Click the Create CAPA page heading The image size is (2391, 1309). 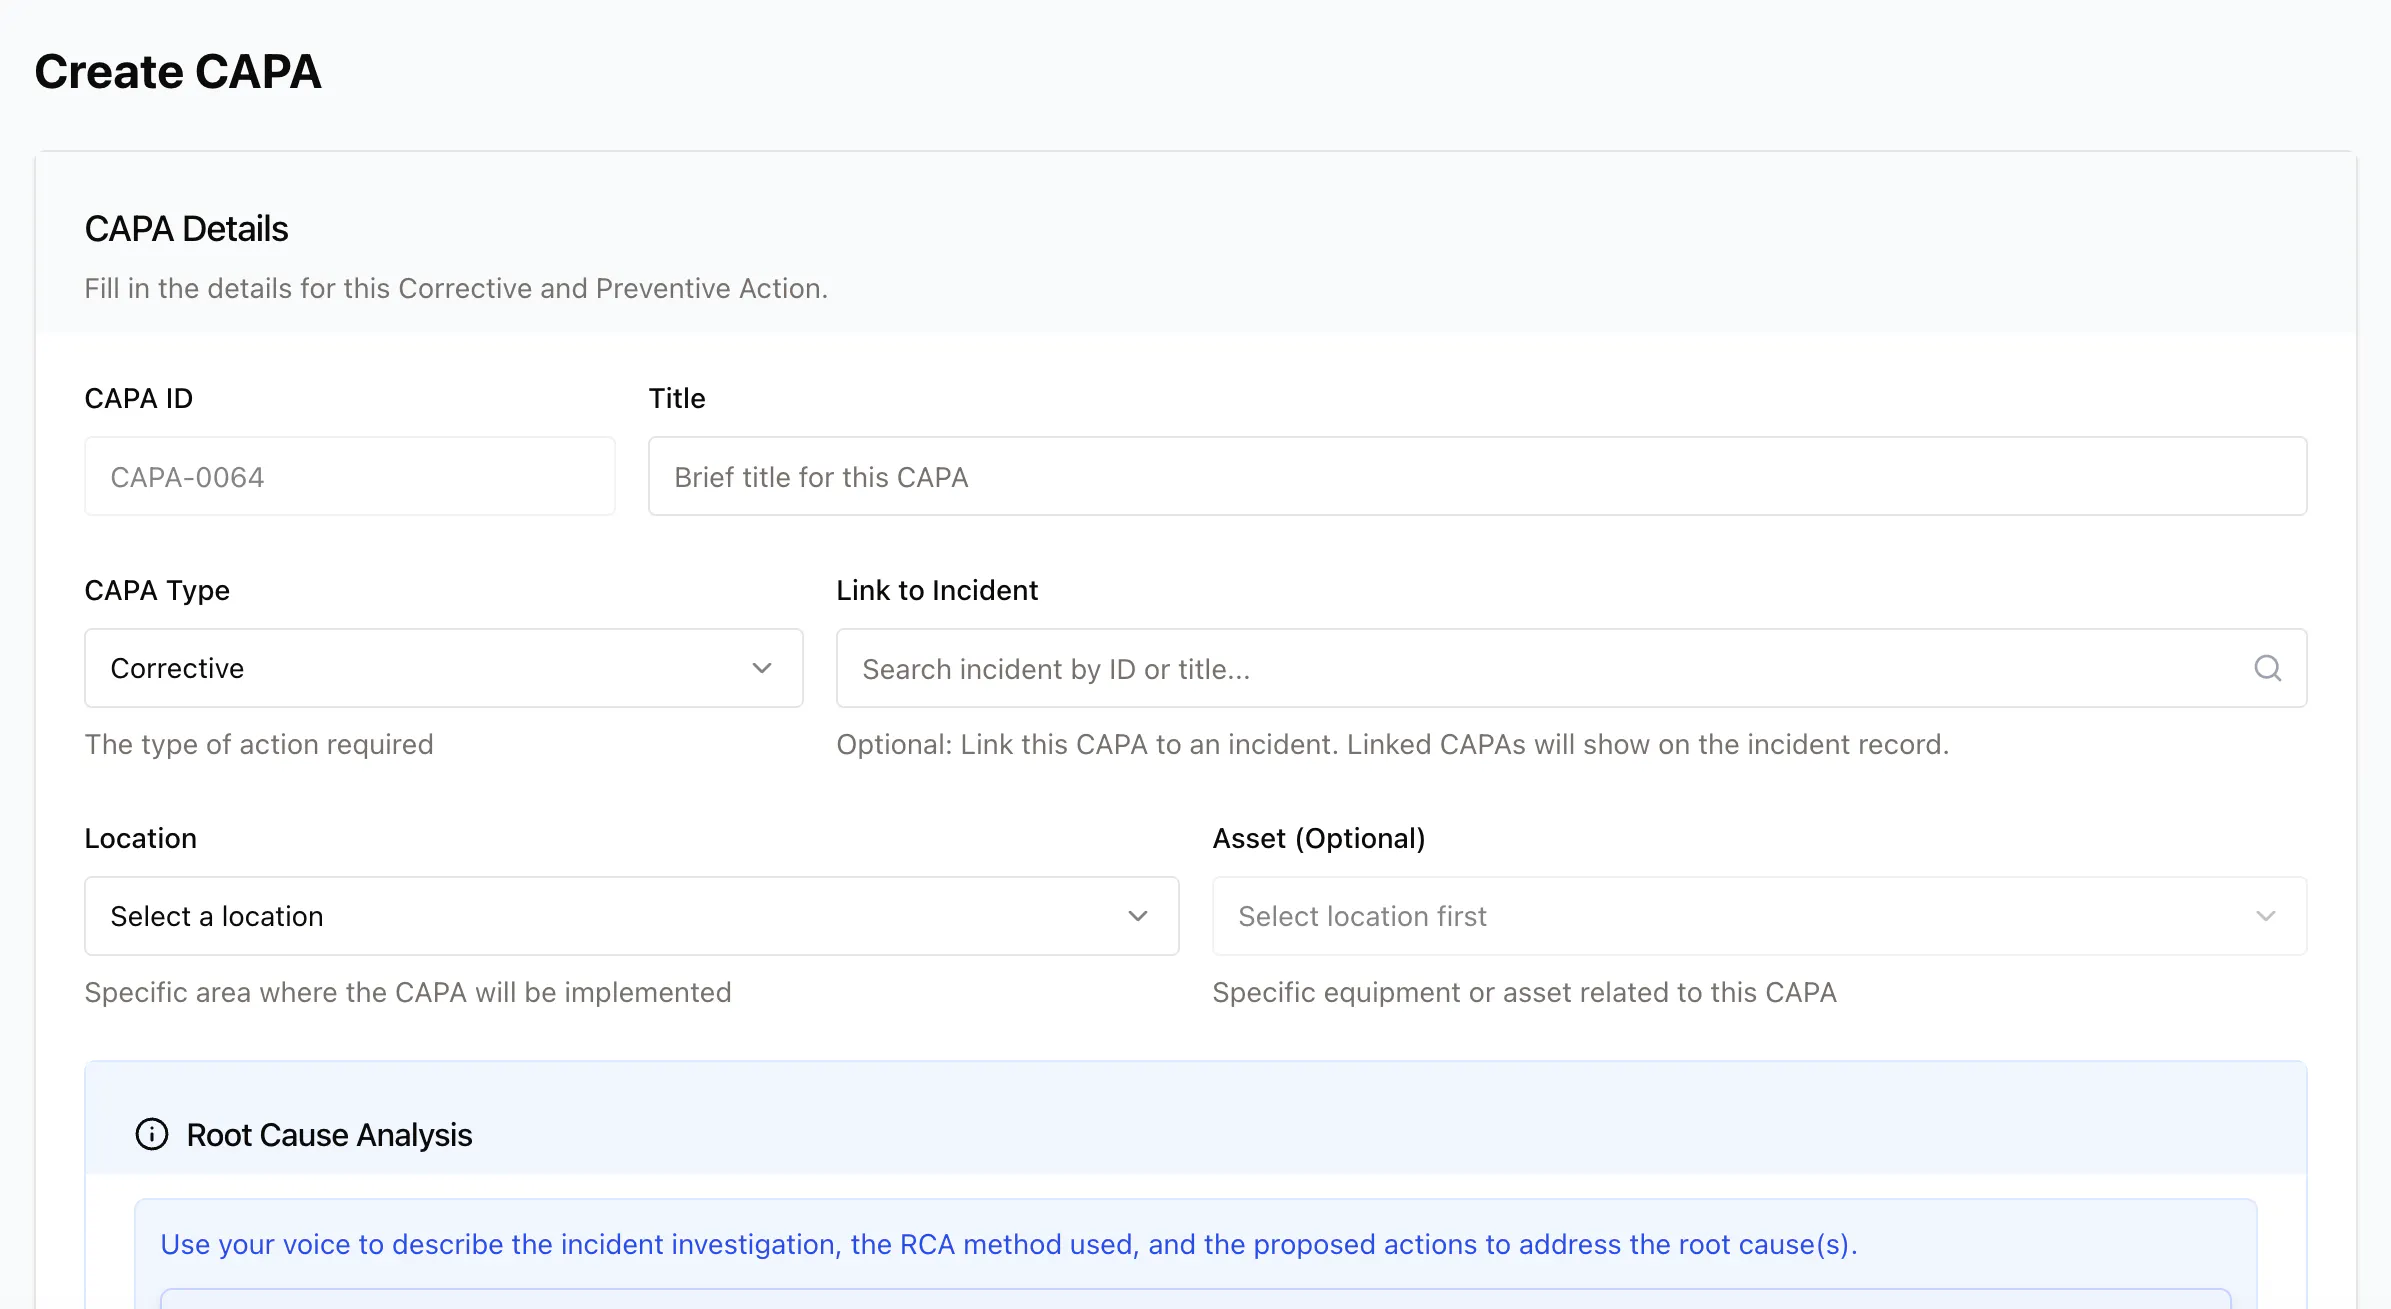(x=178, y=72)
